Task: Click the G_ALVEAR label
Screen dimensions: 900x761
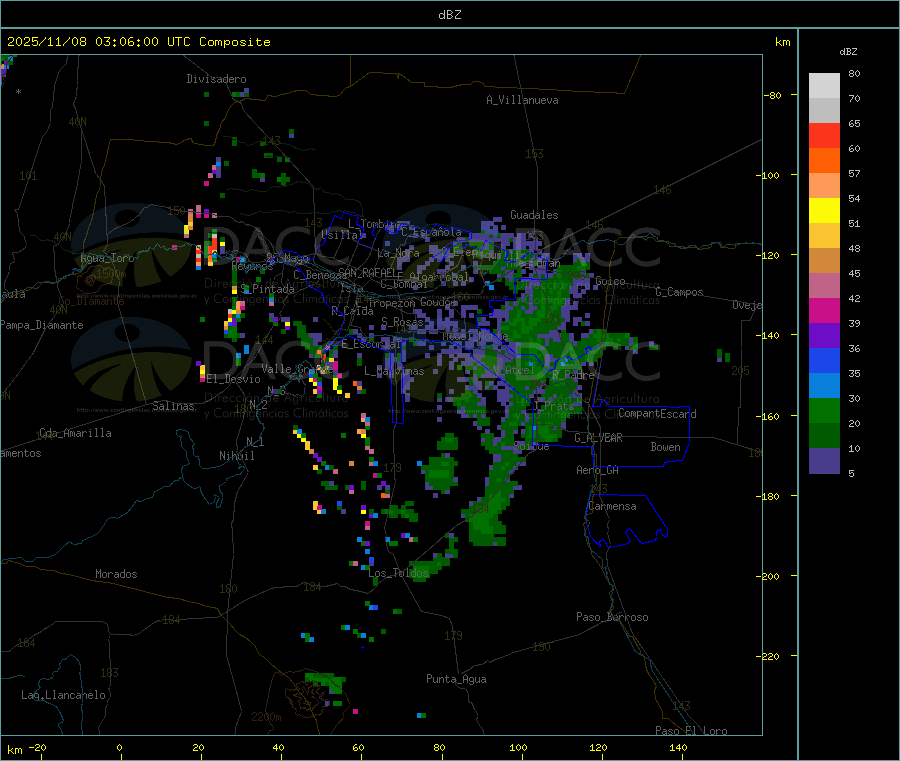Action: pyautogui.click(x=599, y=438)
